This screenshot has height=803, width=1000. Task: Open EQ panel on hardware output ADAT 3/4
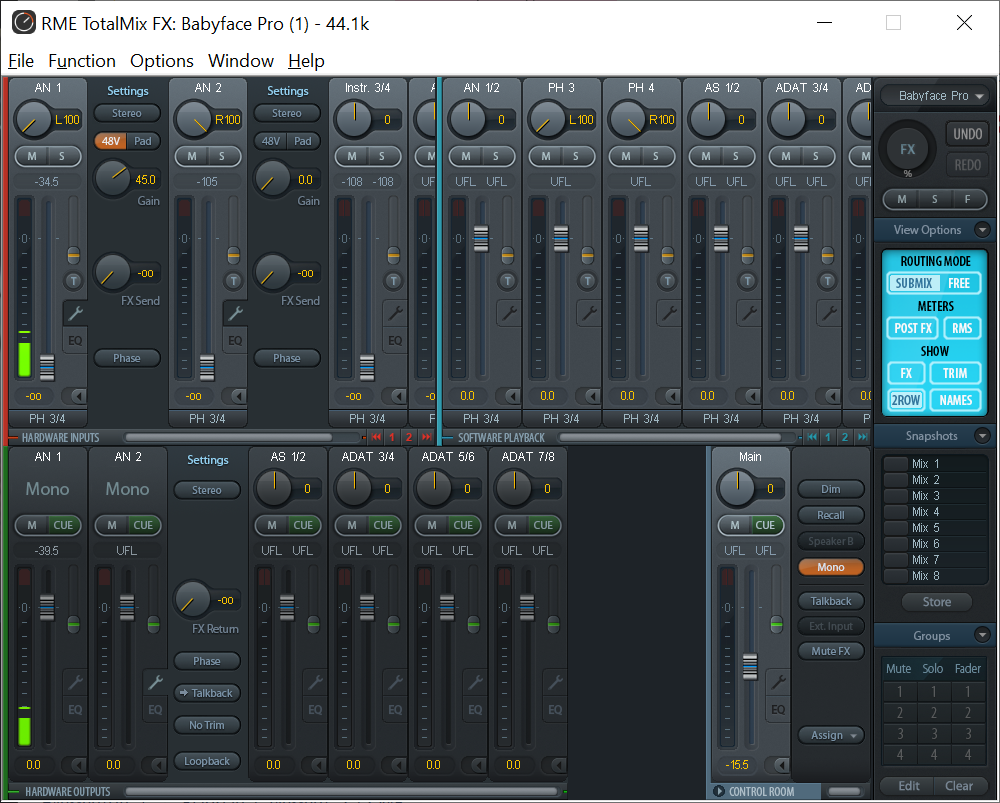(x=395, y=709)
